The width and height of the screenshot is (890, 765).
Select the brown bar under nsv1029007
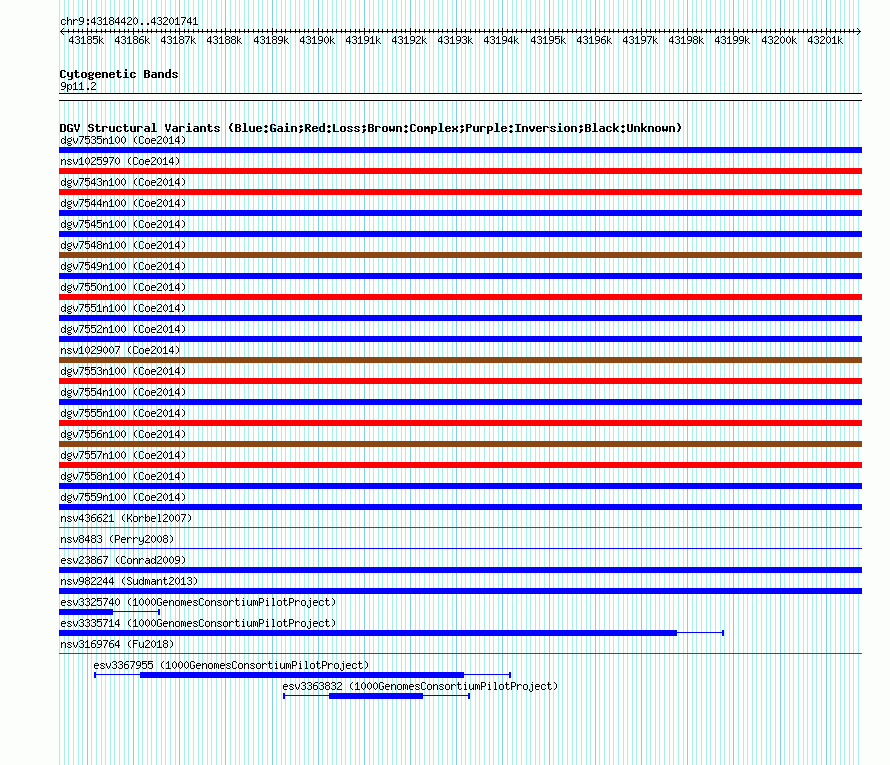[x=460, y=360]
